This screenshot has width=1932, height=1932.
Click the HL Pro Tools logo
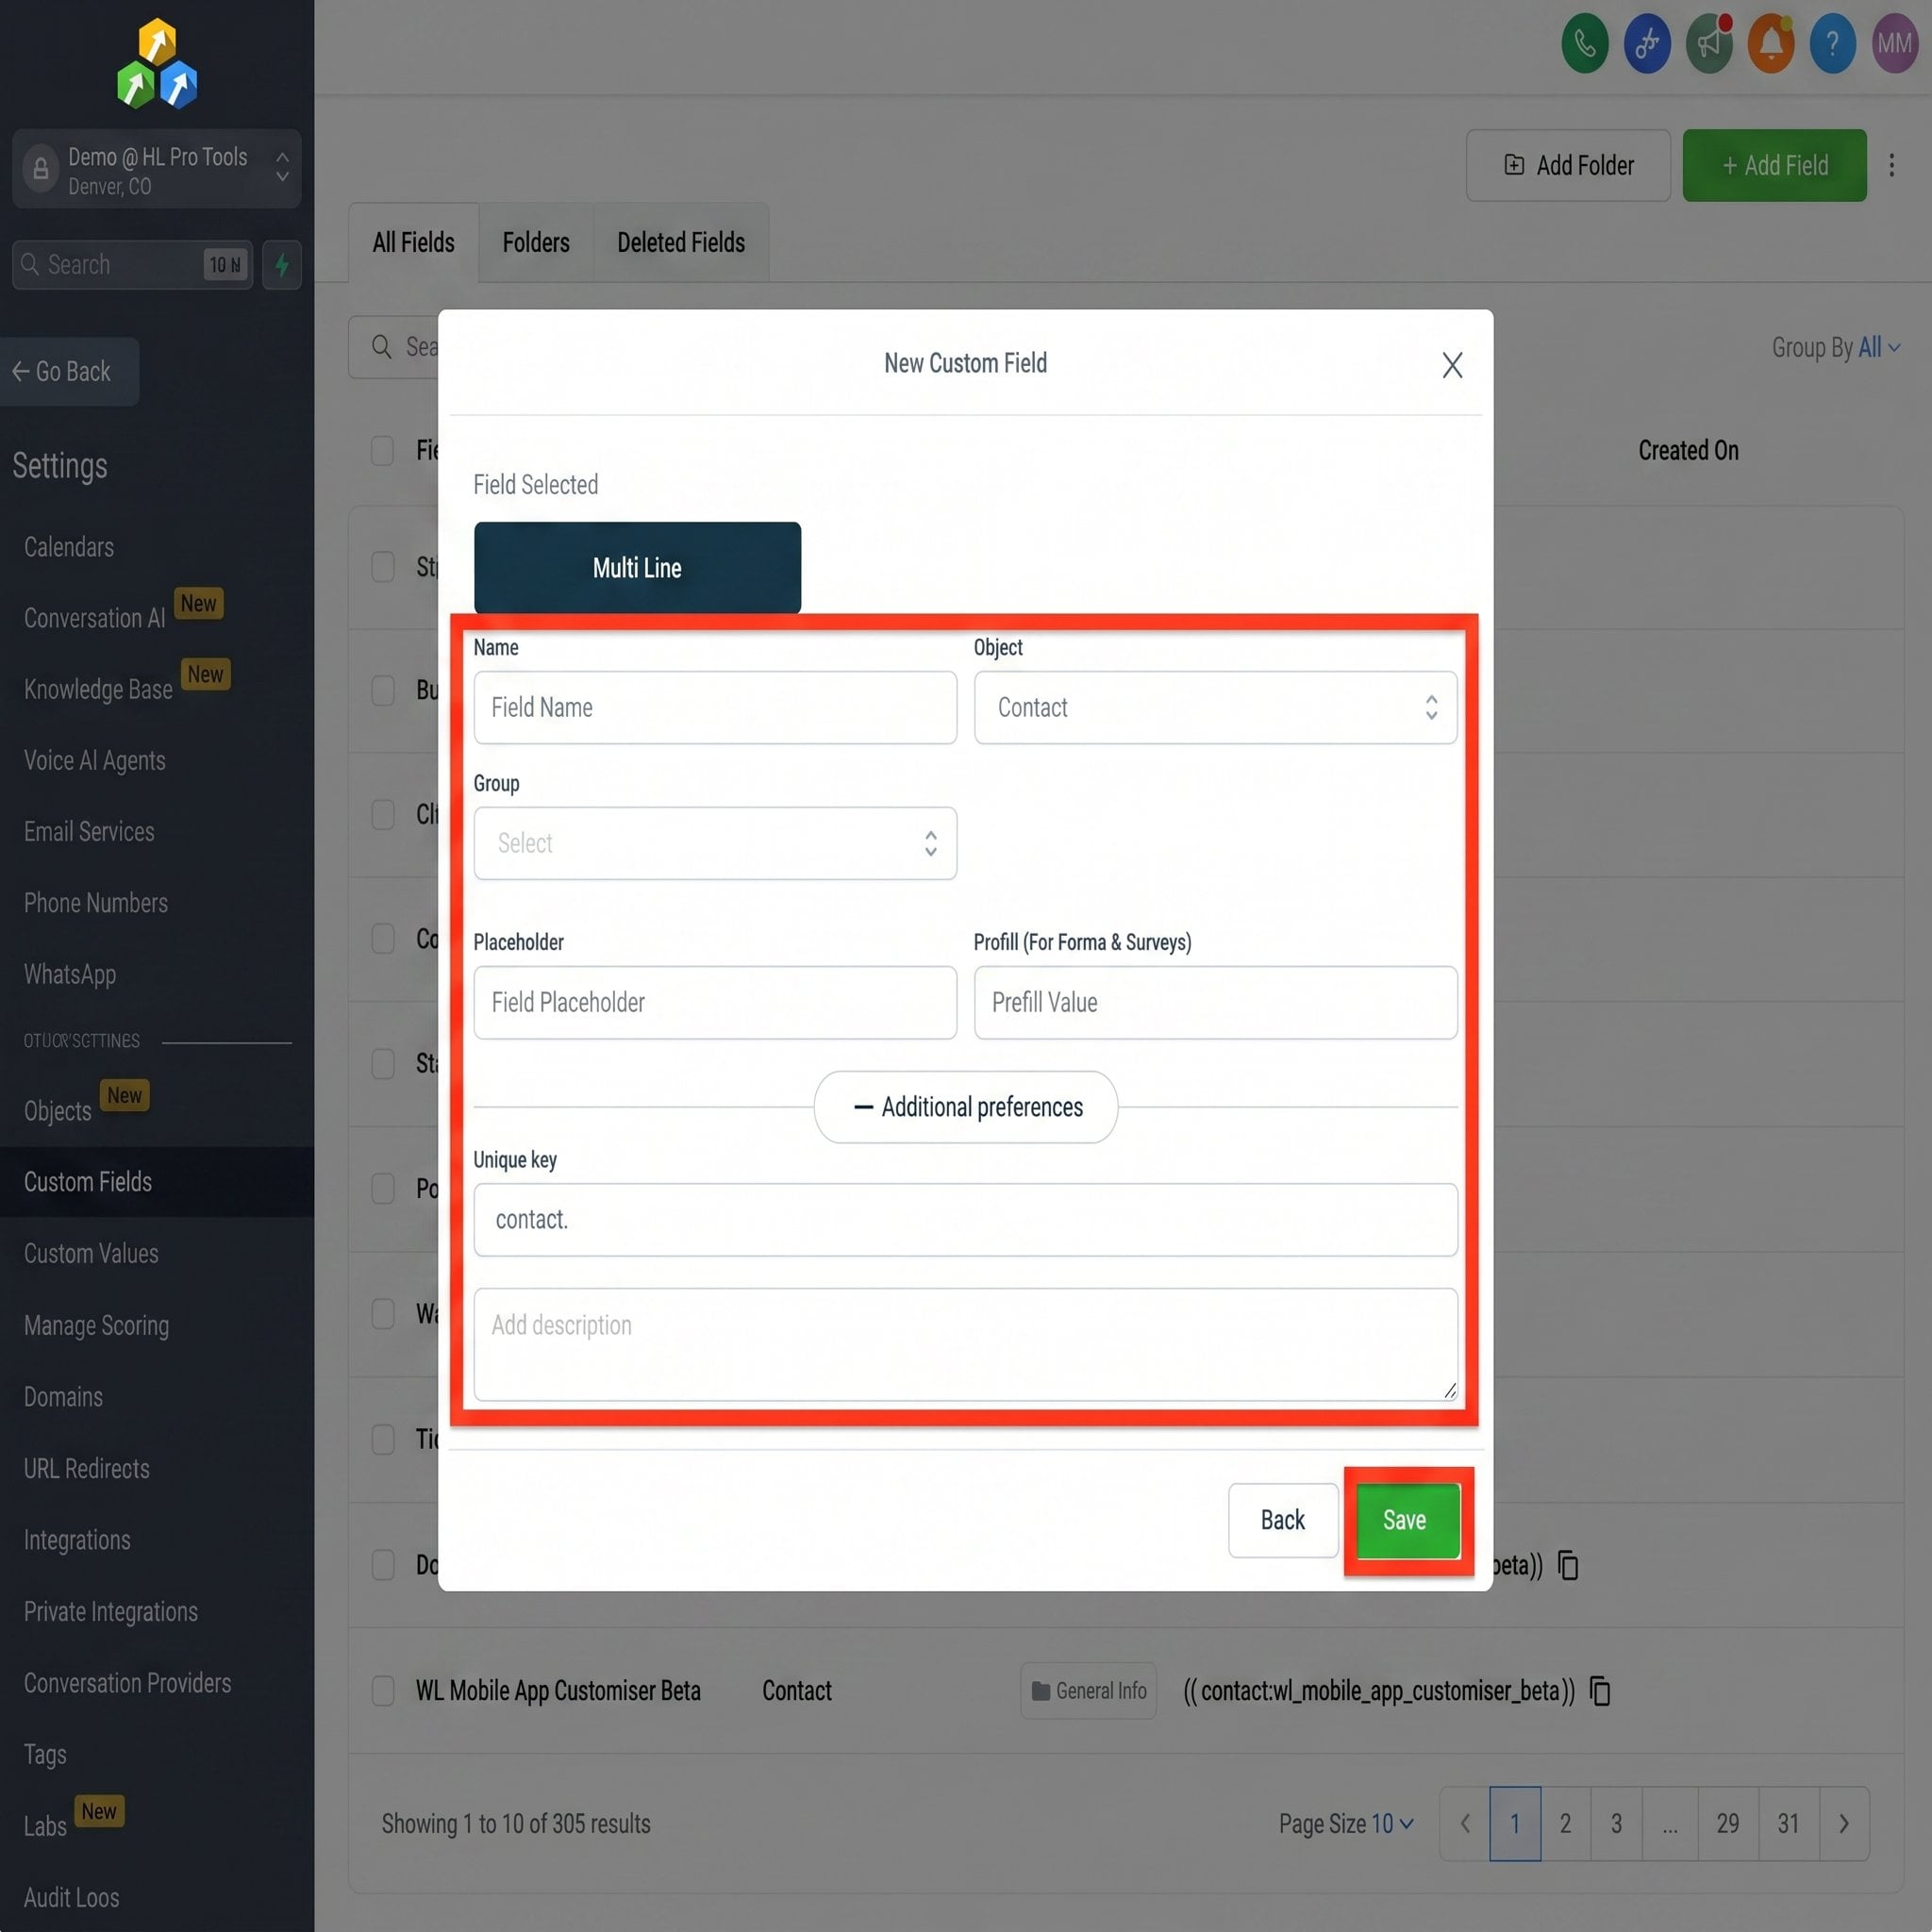(157, 63)
